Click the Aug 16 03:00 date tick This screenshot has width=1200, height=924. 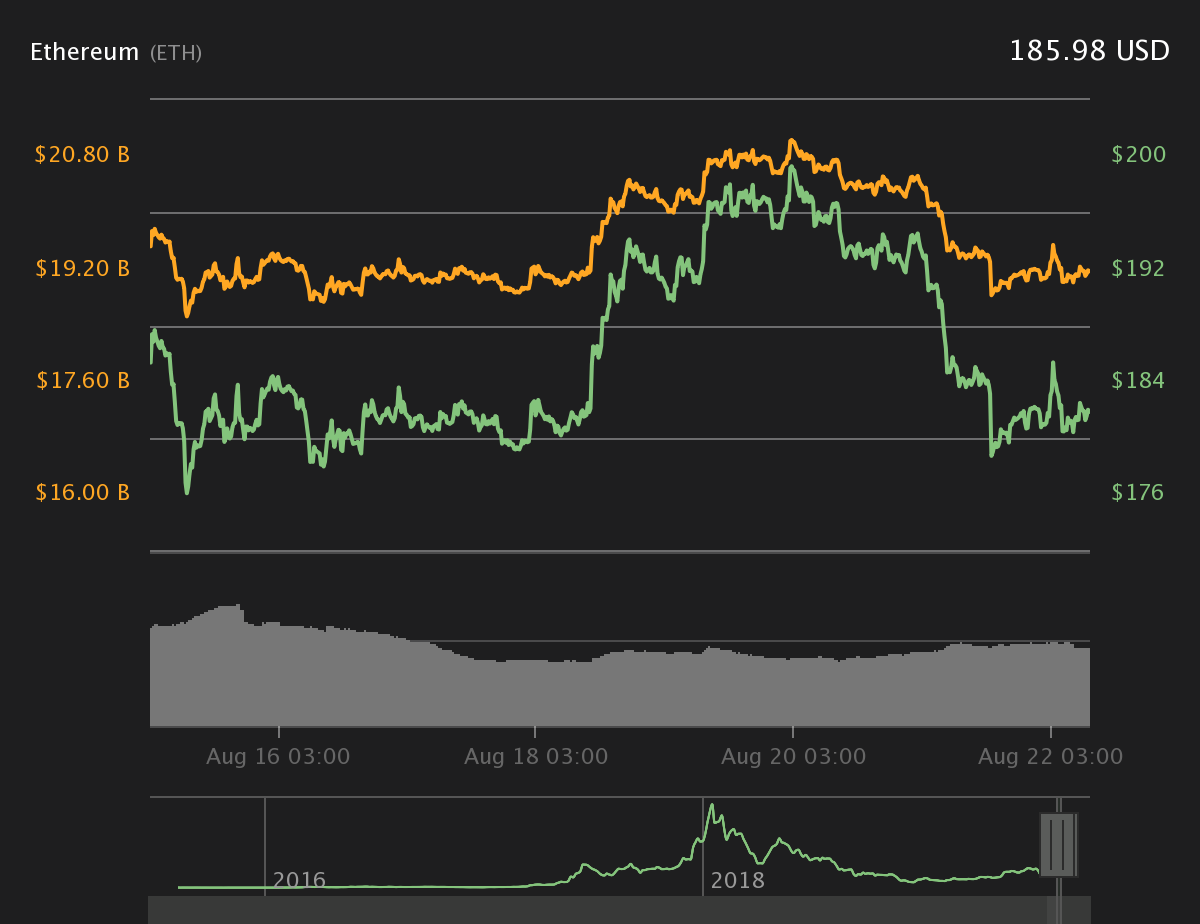(x=278, y=757)
